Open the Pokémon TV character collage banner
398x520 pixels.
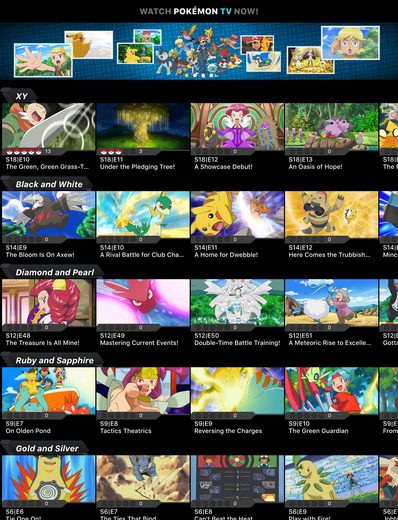click(199, 51)
